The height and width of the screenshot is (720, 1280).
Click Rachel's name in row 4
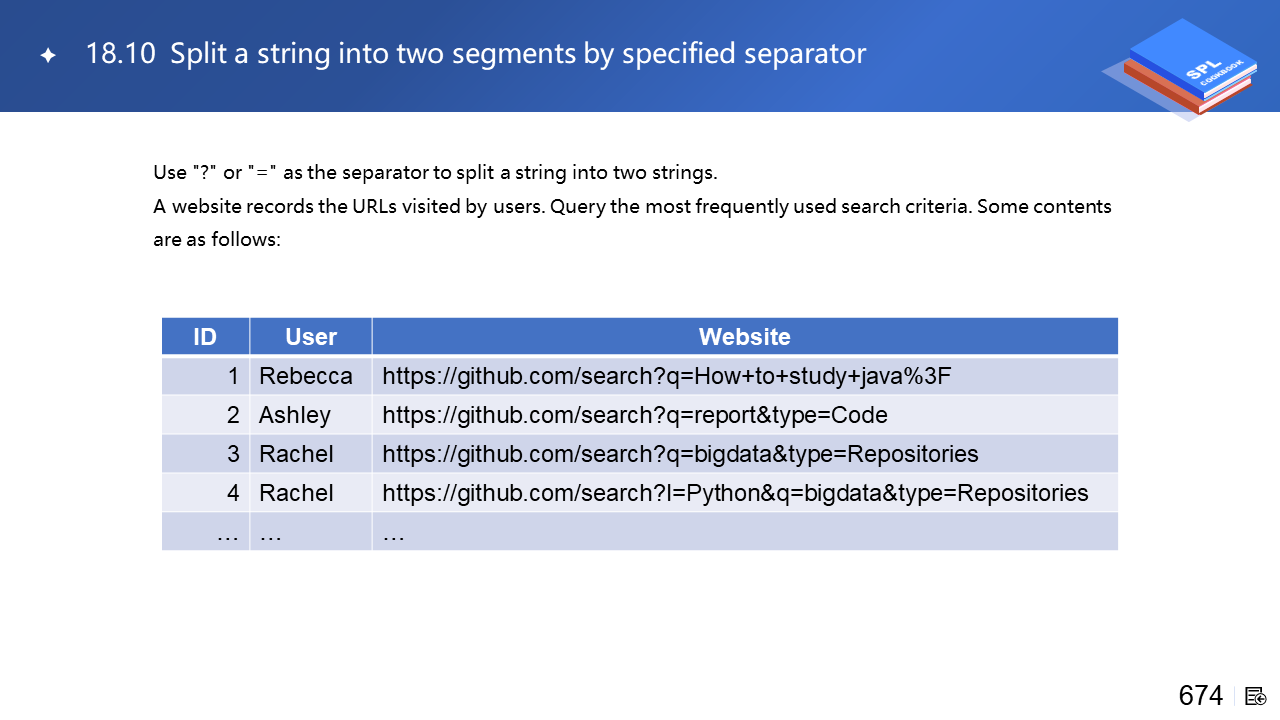297,493
